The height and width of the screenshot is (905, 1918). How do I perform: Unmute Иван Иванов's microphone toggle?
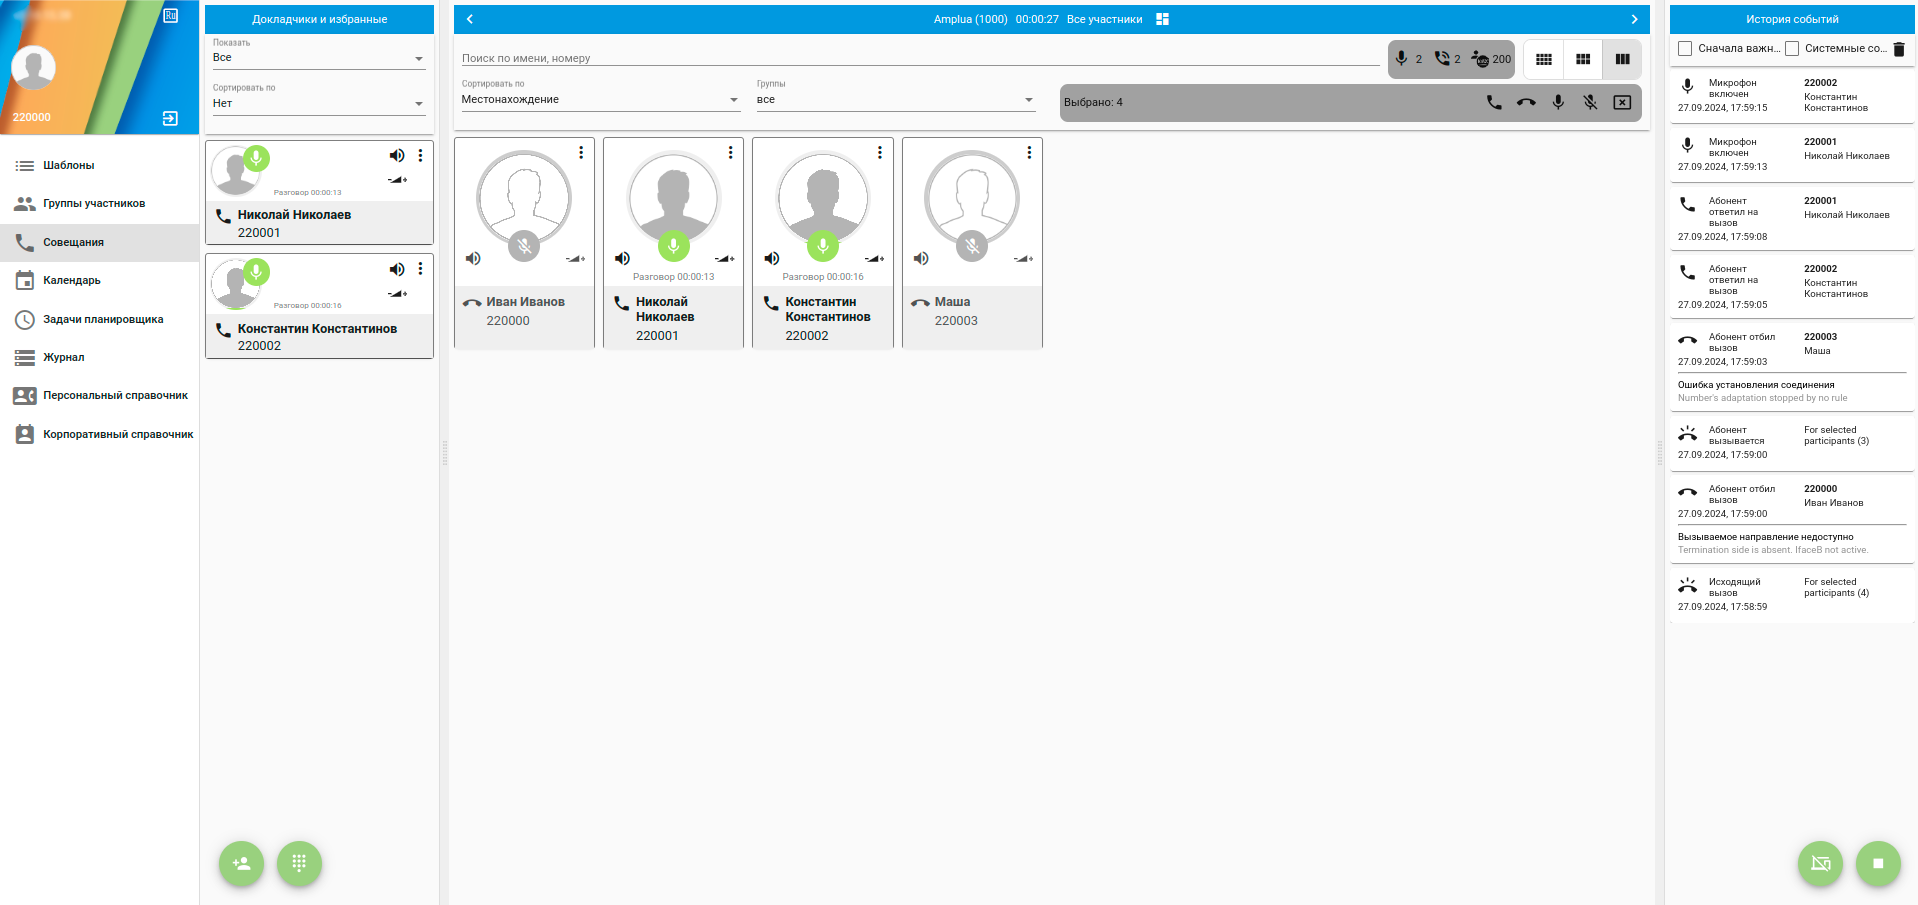[524, 245]
